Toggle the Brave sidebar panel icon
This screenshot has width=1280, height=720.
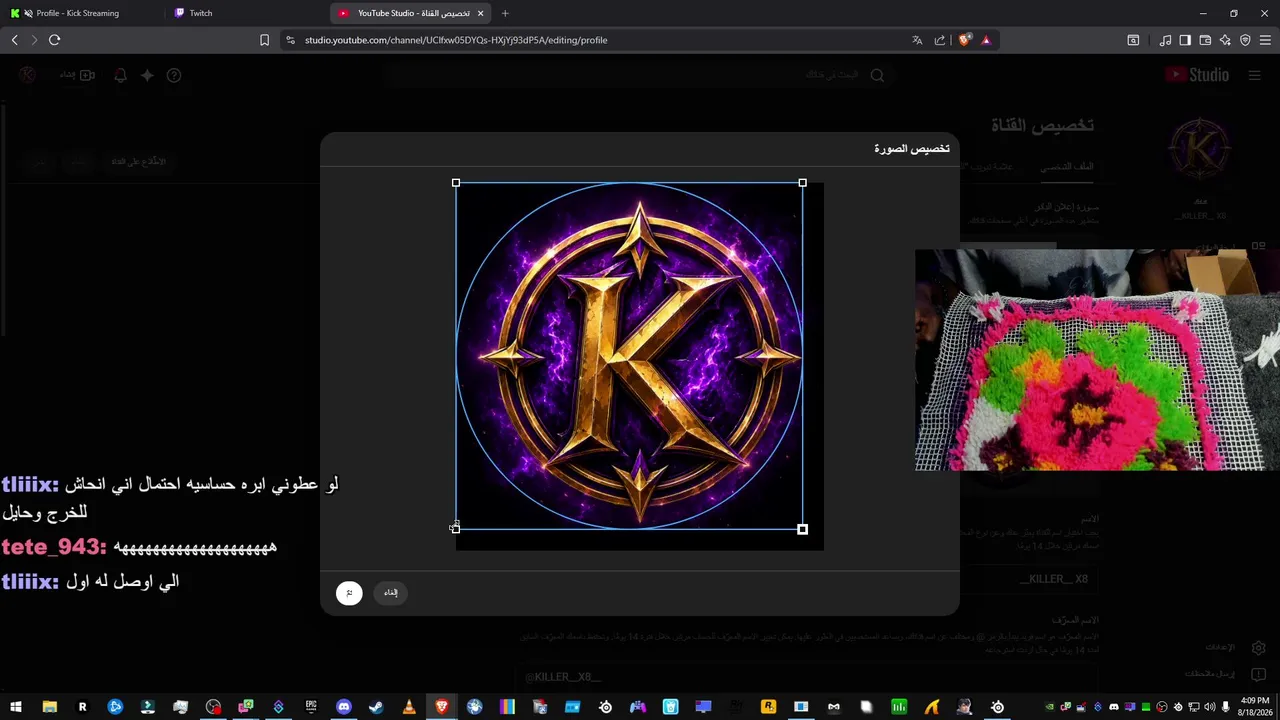point(1185,40)
